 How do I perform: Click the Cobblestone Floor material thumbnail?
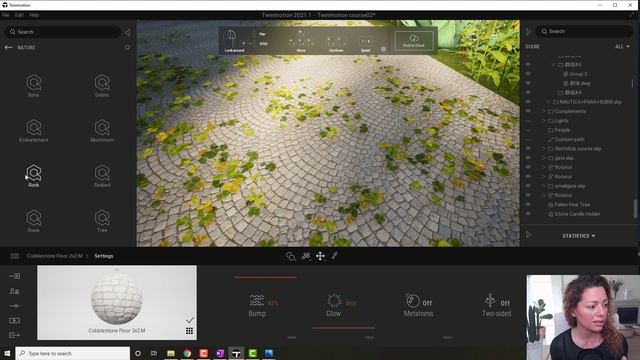pyautogui.click(x=117, y=302)
